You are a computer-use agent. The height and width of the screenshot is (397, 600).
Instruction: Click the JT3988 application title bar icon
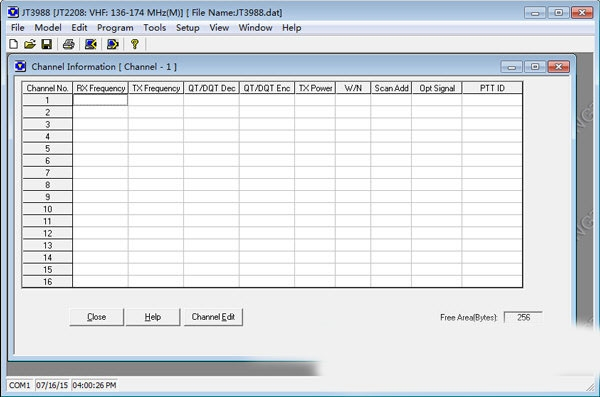[x=13, y=12]
